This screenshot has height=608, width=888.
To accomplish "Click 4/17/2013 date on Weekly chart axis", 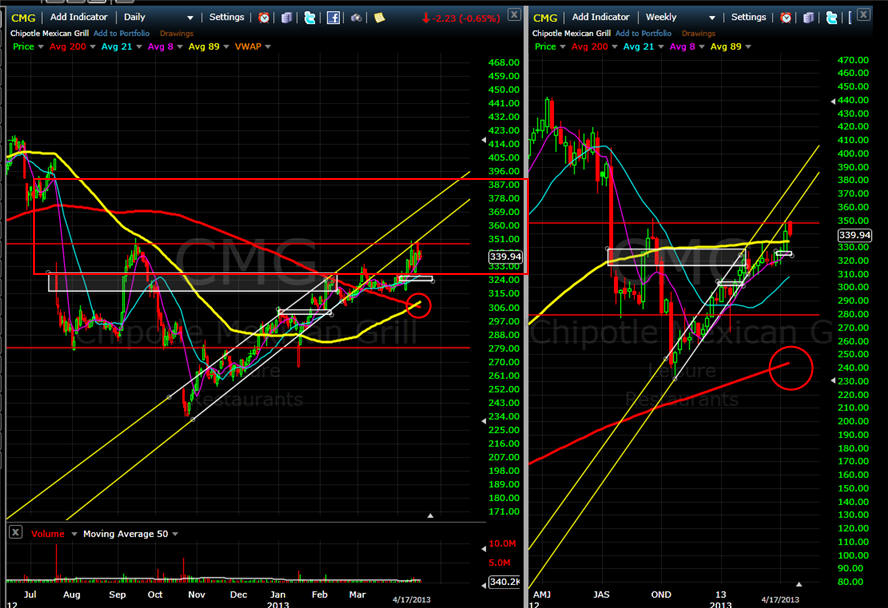I will click(x=780, y=600).
